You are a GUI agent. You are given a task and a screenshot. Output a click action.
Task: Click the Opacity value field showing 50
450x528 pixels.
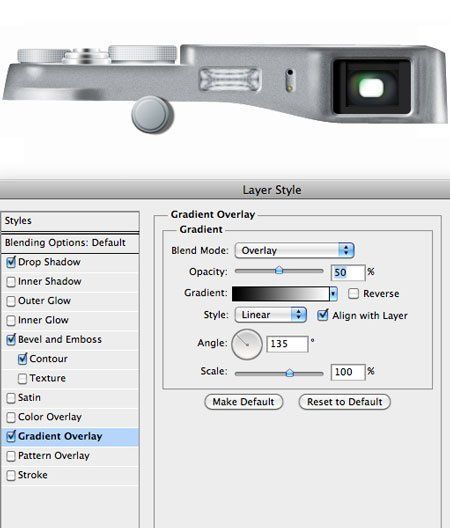coord(348,272)
